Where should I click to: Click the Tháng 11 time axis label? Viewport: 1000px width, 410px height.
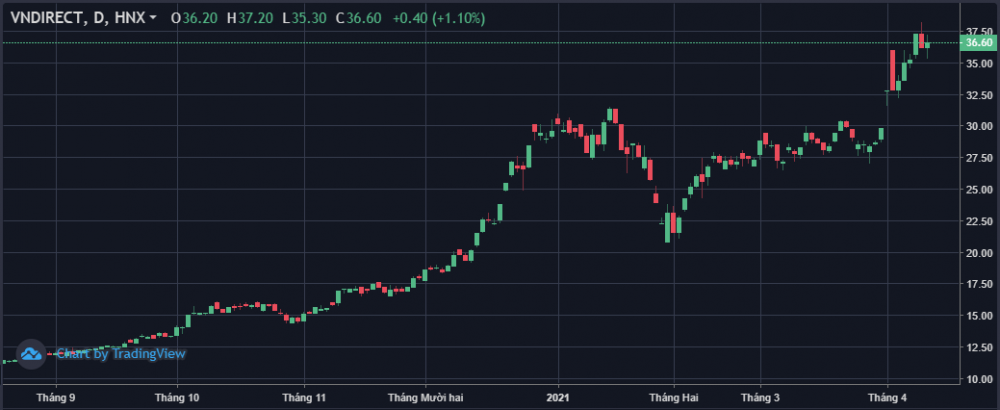304,397
